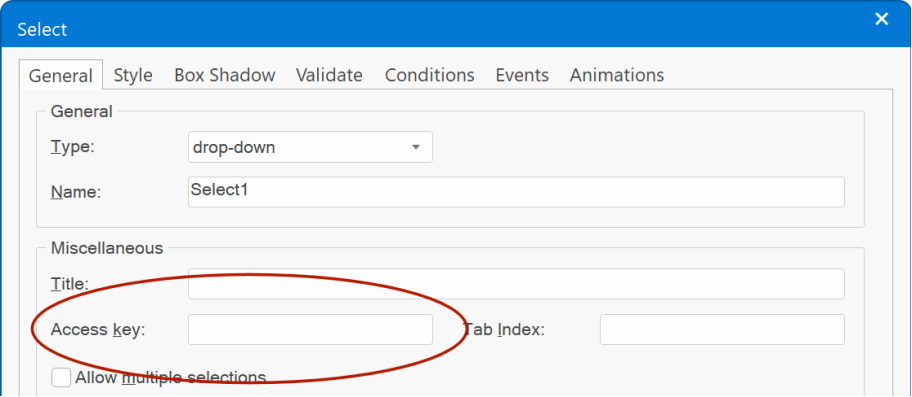Click the Allow multiple selections label text
The height and width of the screenshot is (397, 912).
[x=171, y=377]
